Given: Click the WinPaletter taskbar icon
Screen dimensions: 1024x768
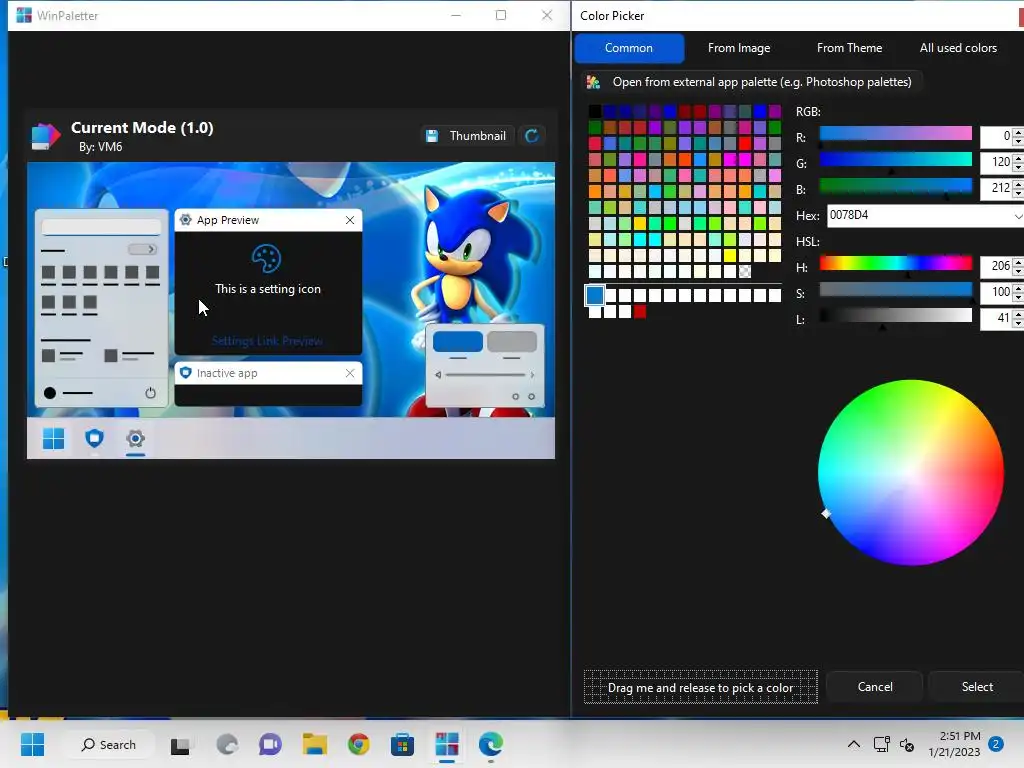Looking at the screenshot, I should pyautogui.click(x=447, y=744).
